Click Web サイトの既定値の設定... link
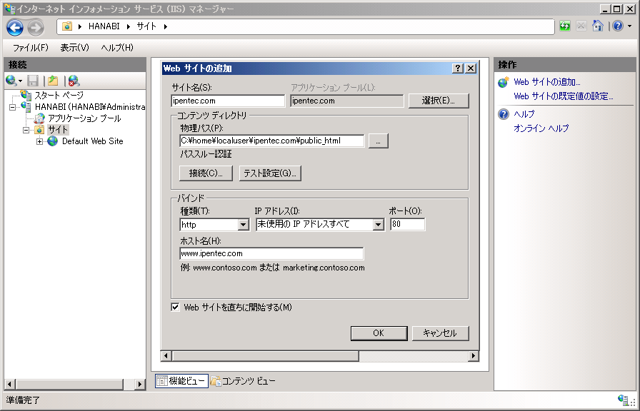 [563, 96]
